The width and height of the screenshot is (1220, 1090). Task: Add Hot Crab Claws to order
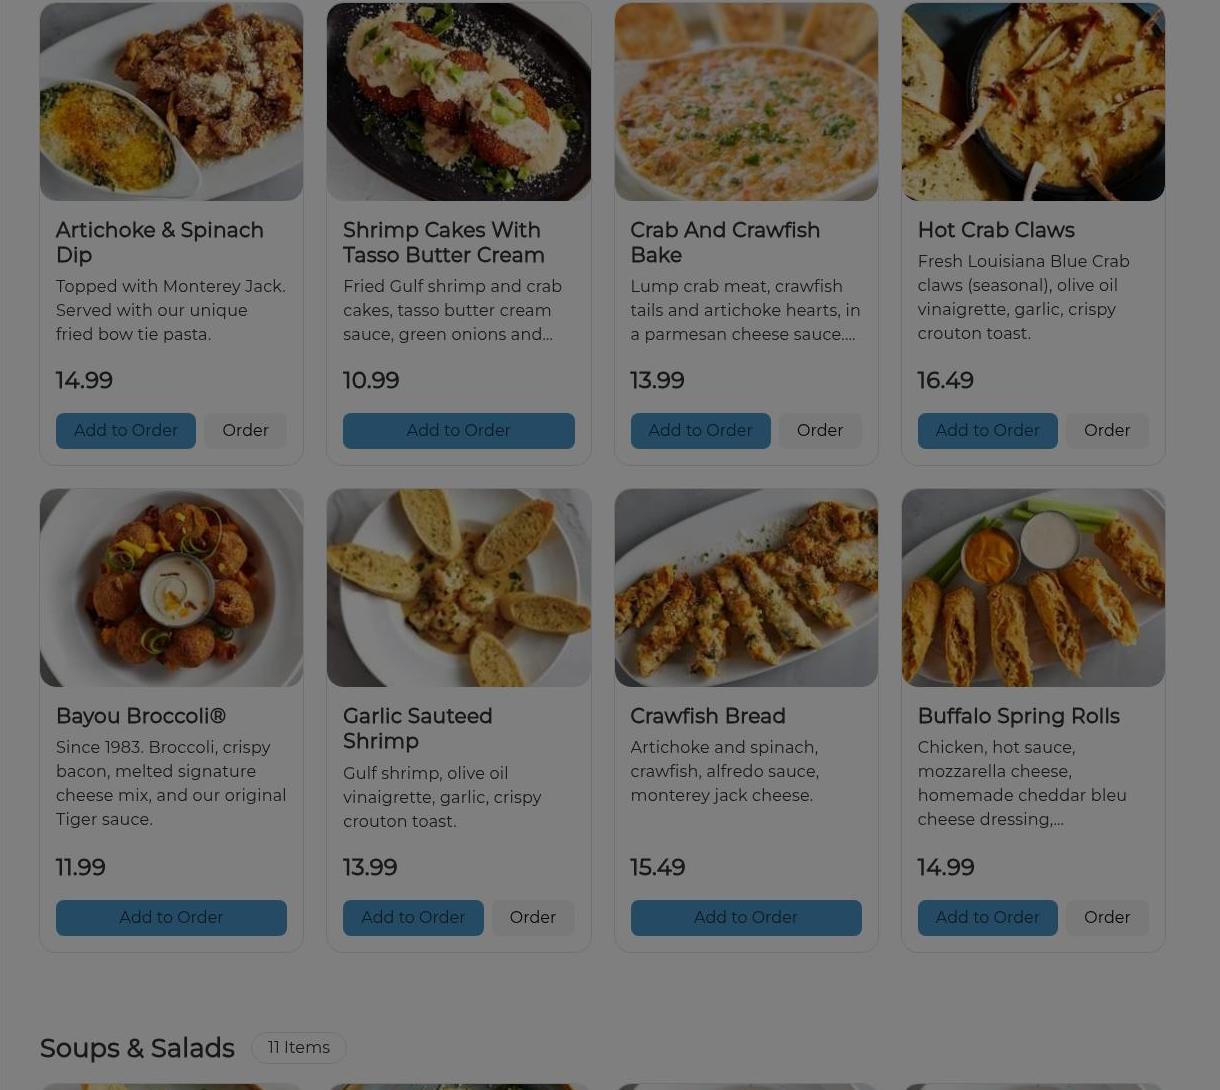coord(987,431)
